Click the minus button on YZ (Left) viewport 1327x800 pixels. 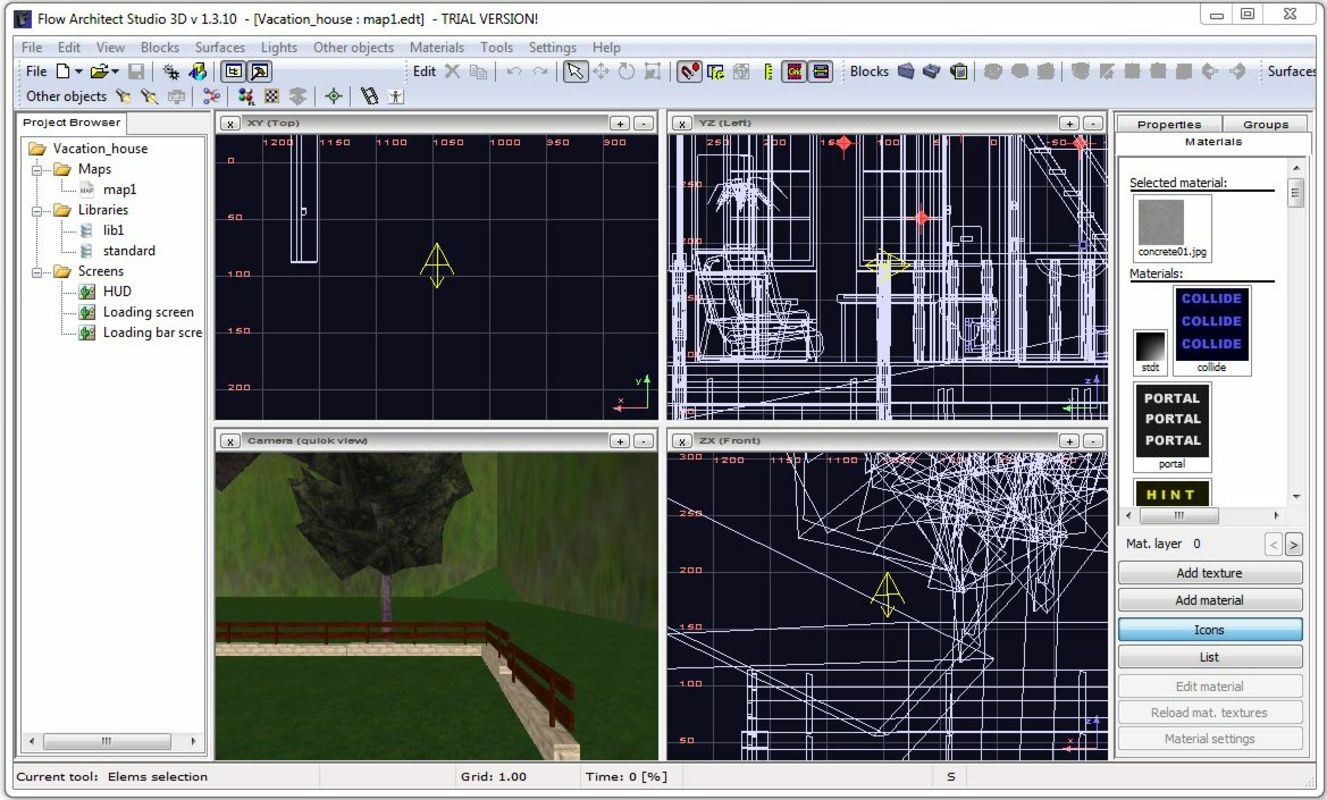(x=1093, y=123)
